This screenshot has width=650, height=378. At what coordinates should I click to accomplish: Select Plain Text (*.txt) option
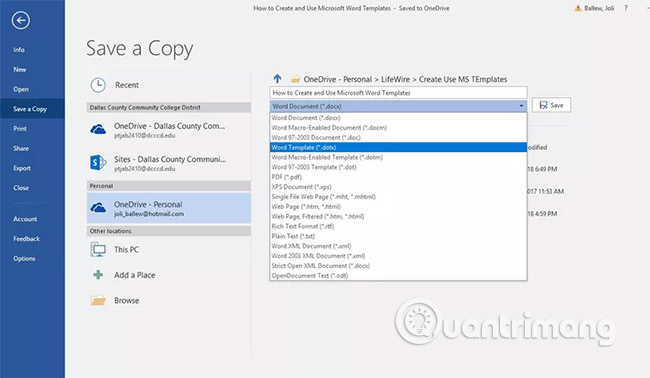398,236
